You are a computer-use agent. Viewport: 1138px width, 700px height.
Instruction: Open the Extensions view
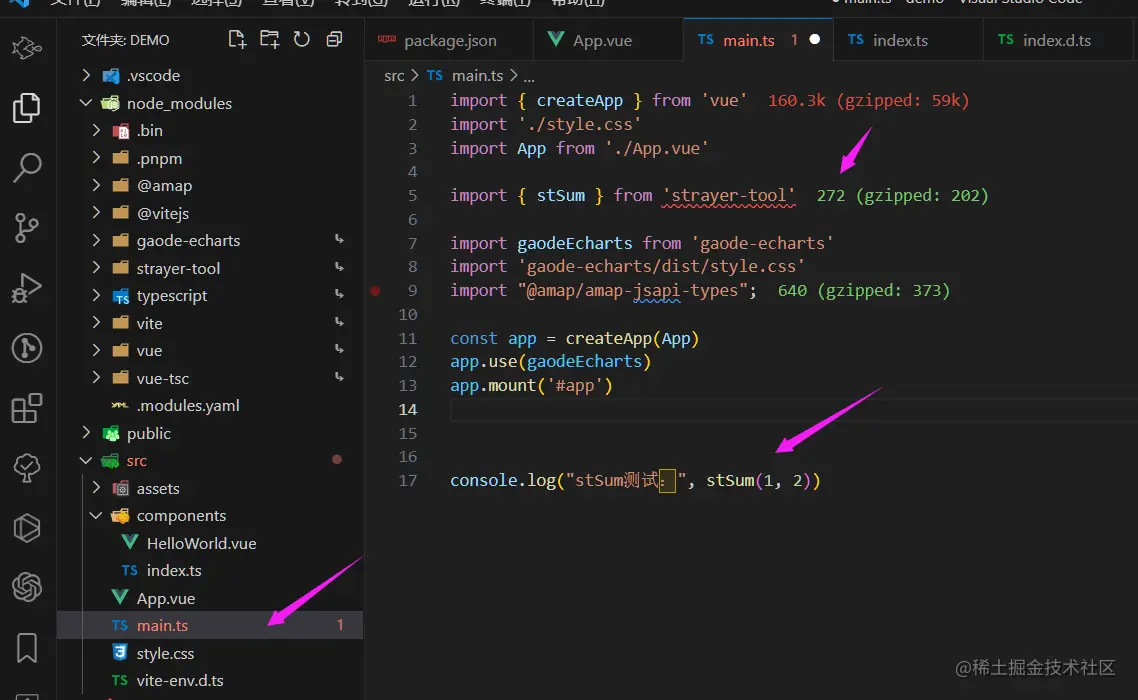click(27, 408)
